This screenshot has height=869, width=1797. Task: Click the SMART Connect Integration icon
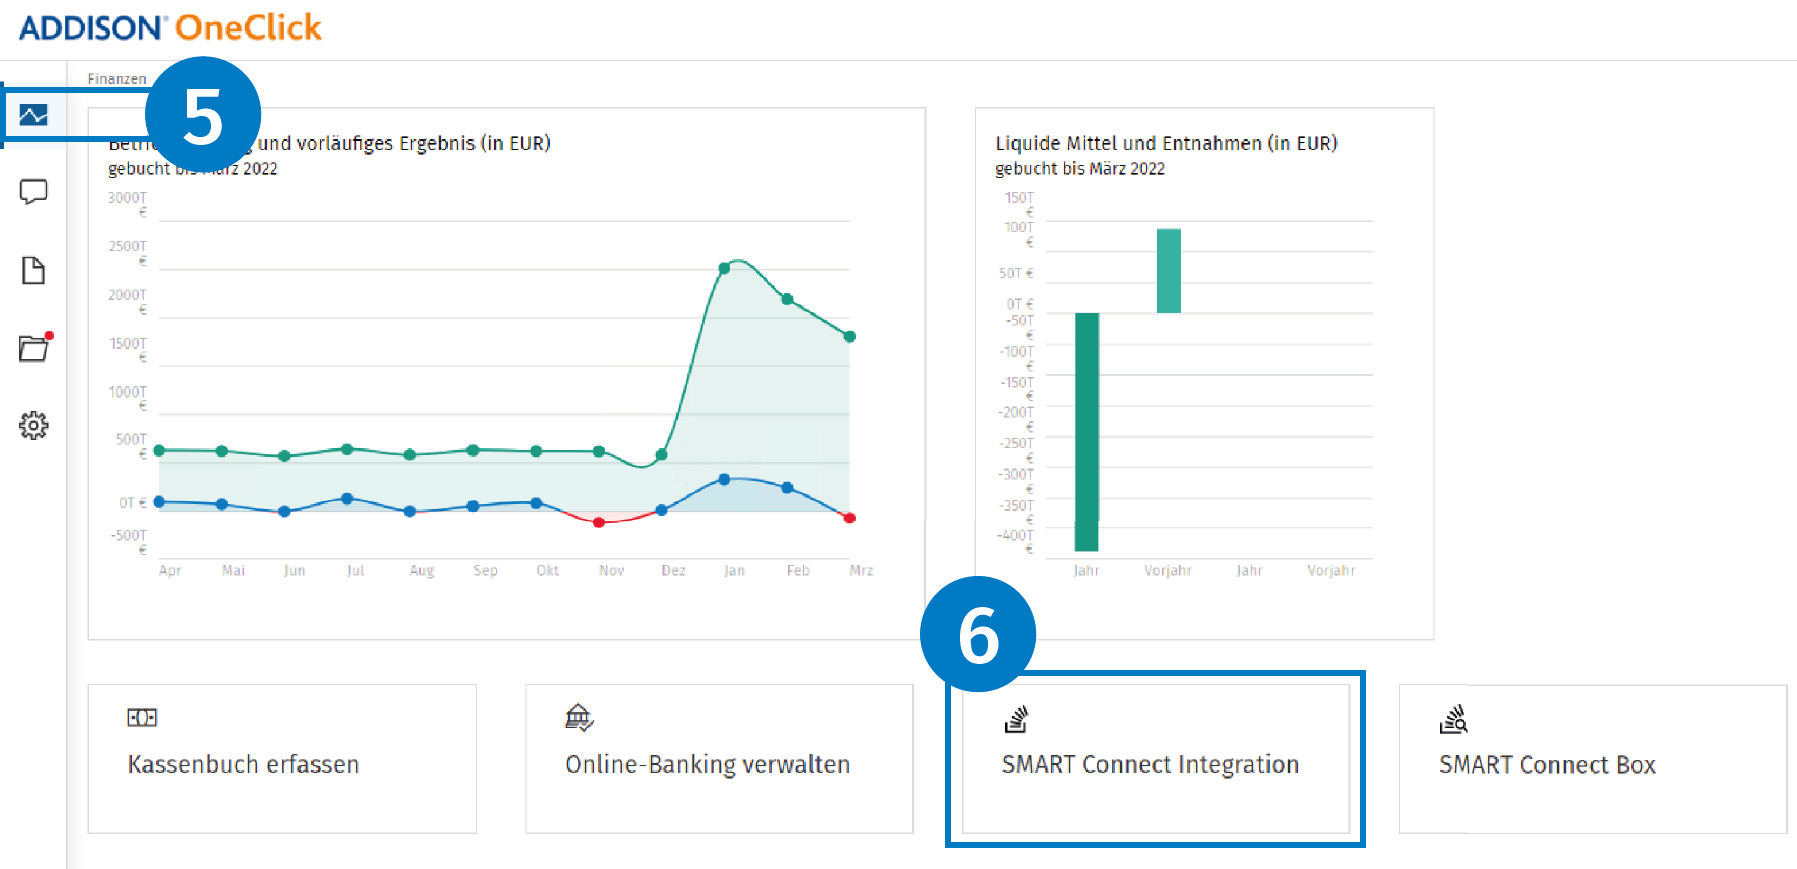click(1016, 719)
